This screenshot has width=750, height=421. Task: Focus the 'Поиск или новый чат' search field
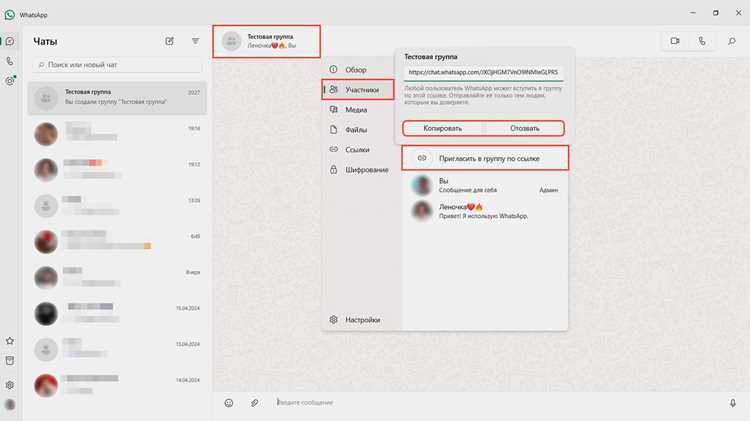point(118,65)
